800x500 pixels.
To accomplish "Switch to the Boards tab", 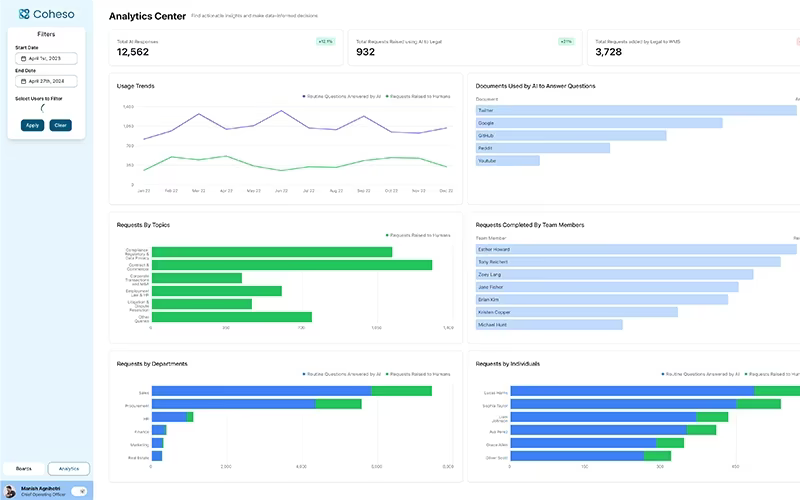I will 23,468.
